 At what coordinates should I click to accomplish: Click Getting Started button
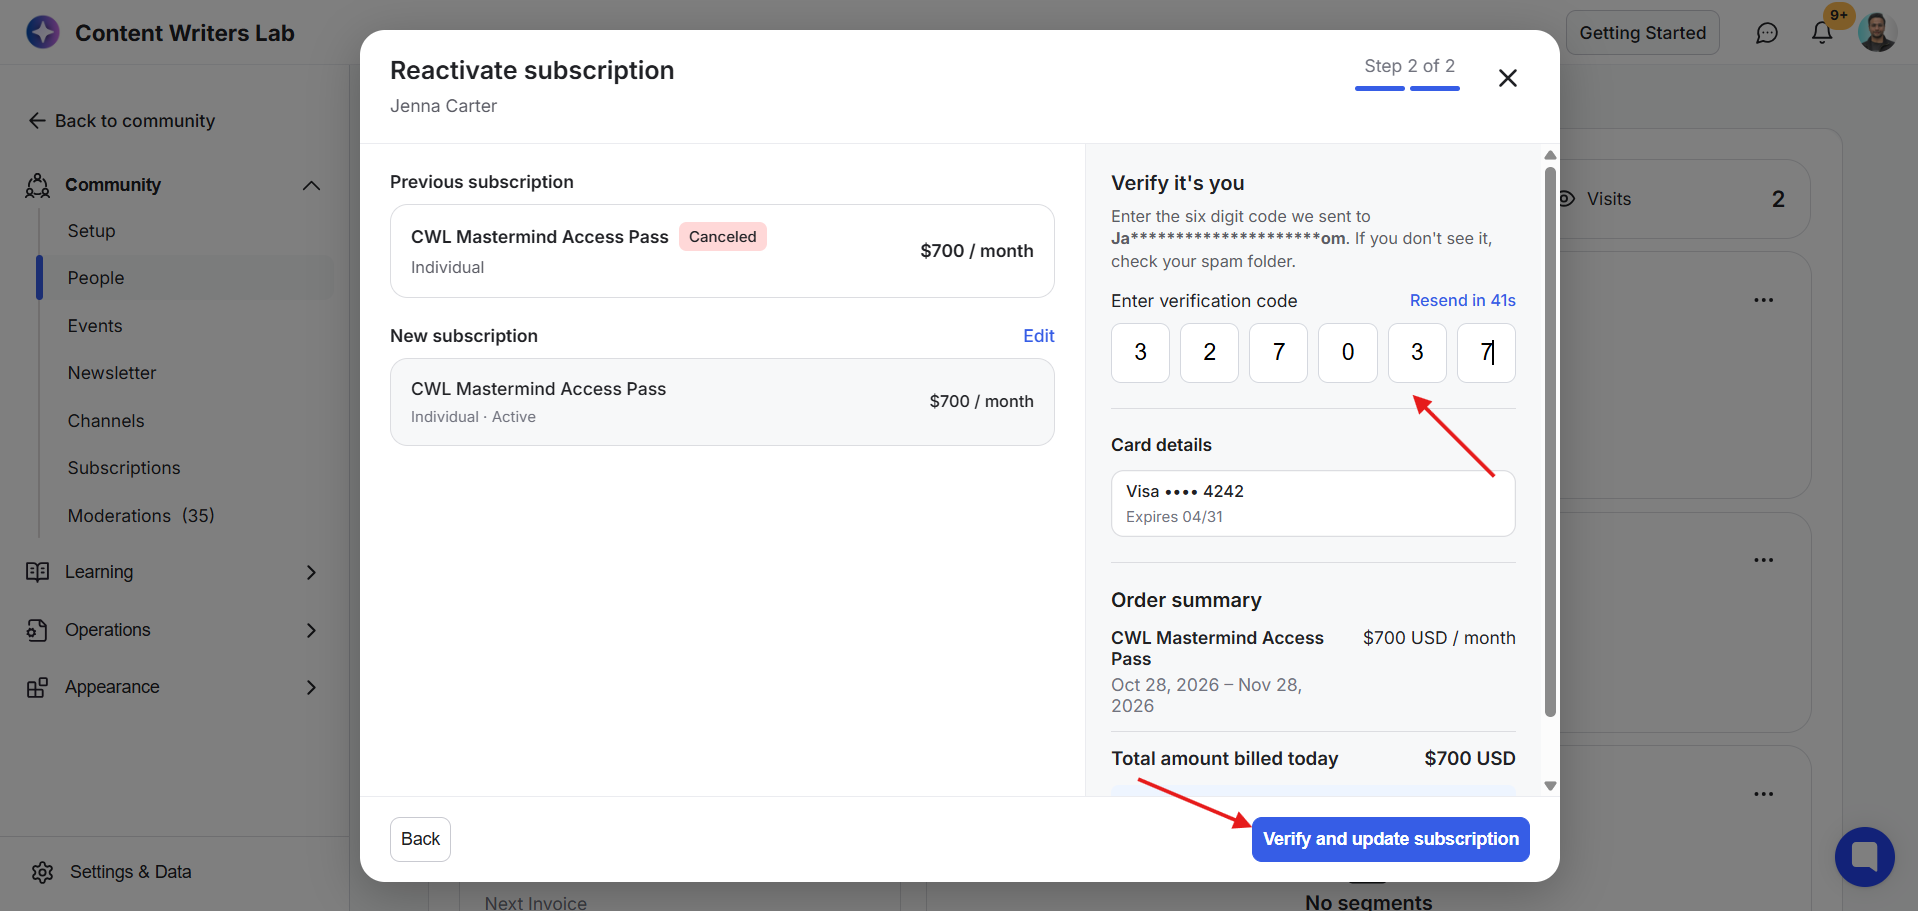(1643, 33)
